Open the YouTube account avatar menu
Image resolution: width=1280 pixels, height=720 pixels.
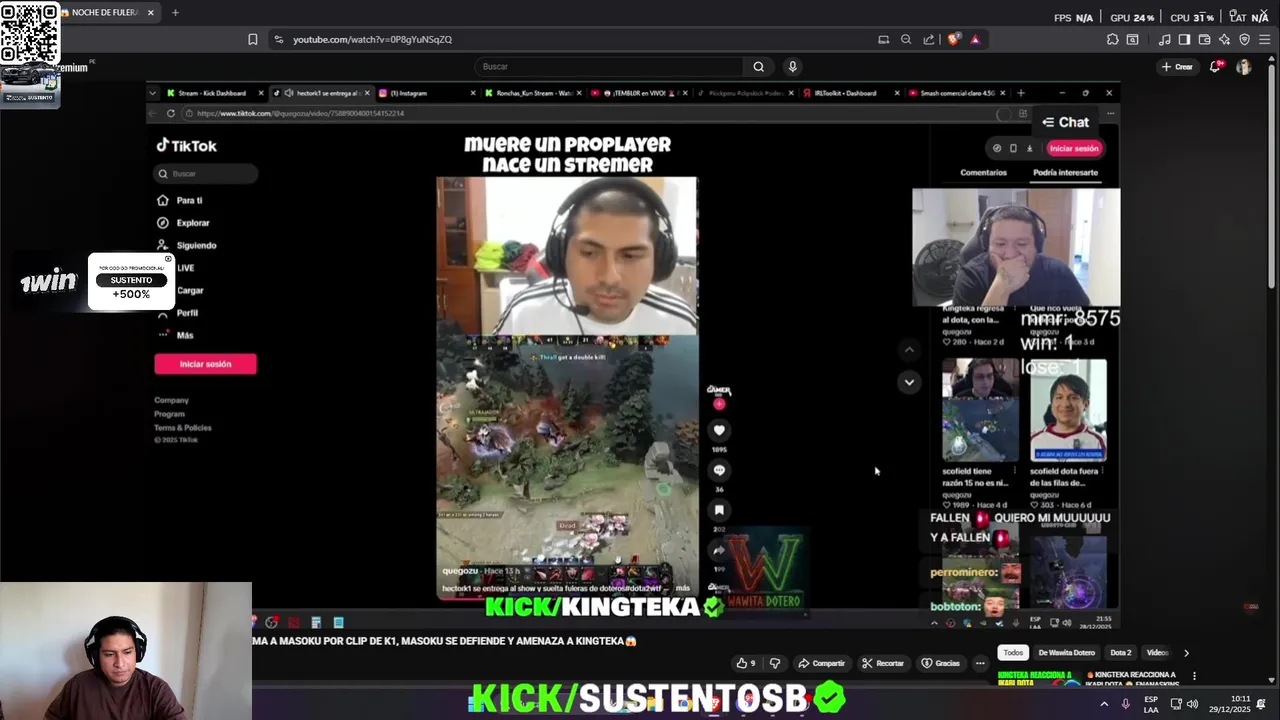(1244, 67)
